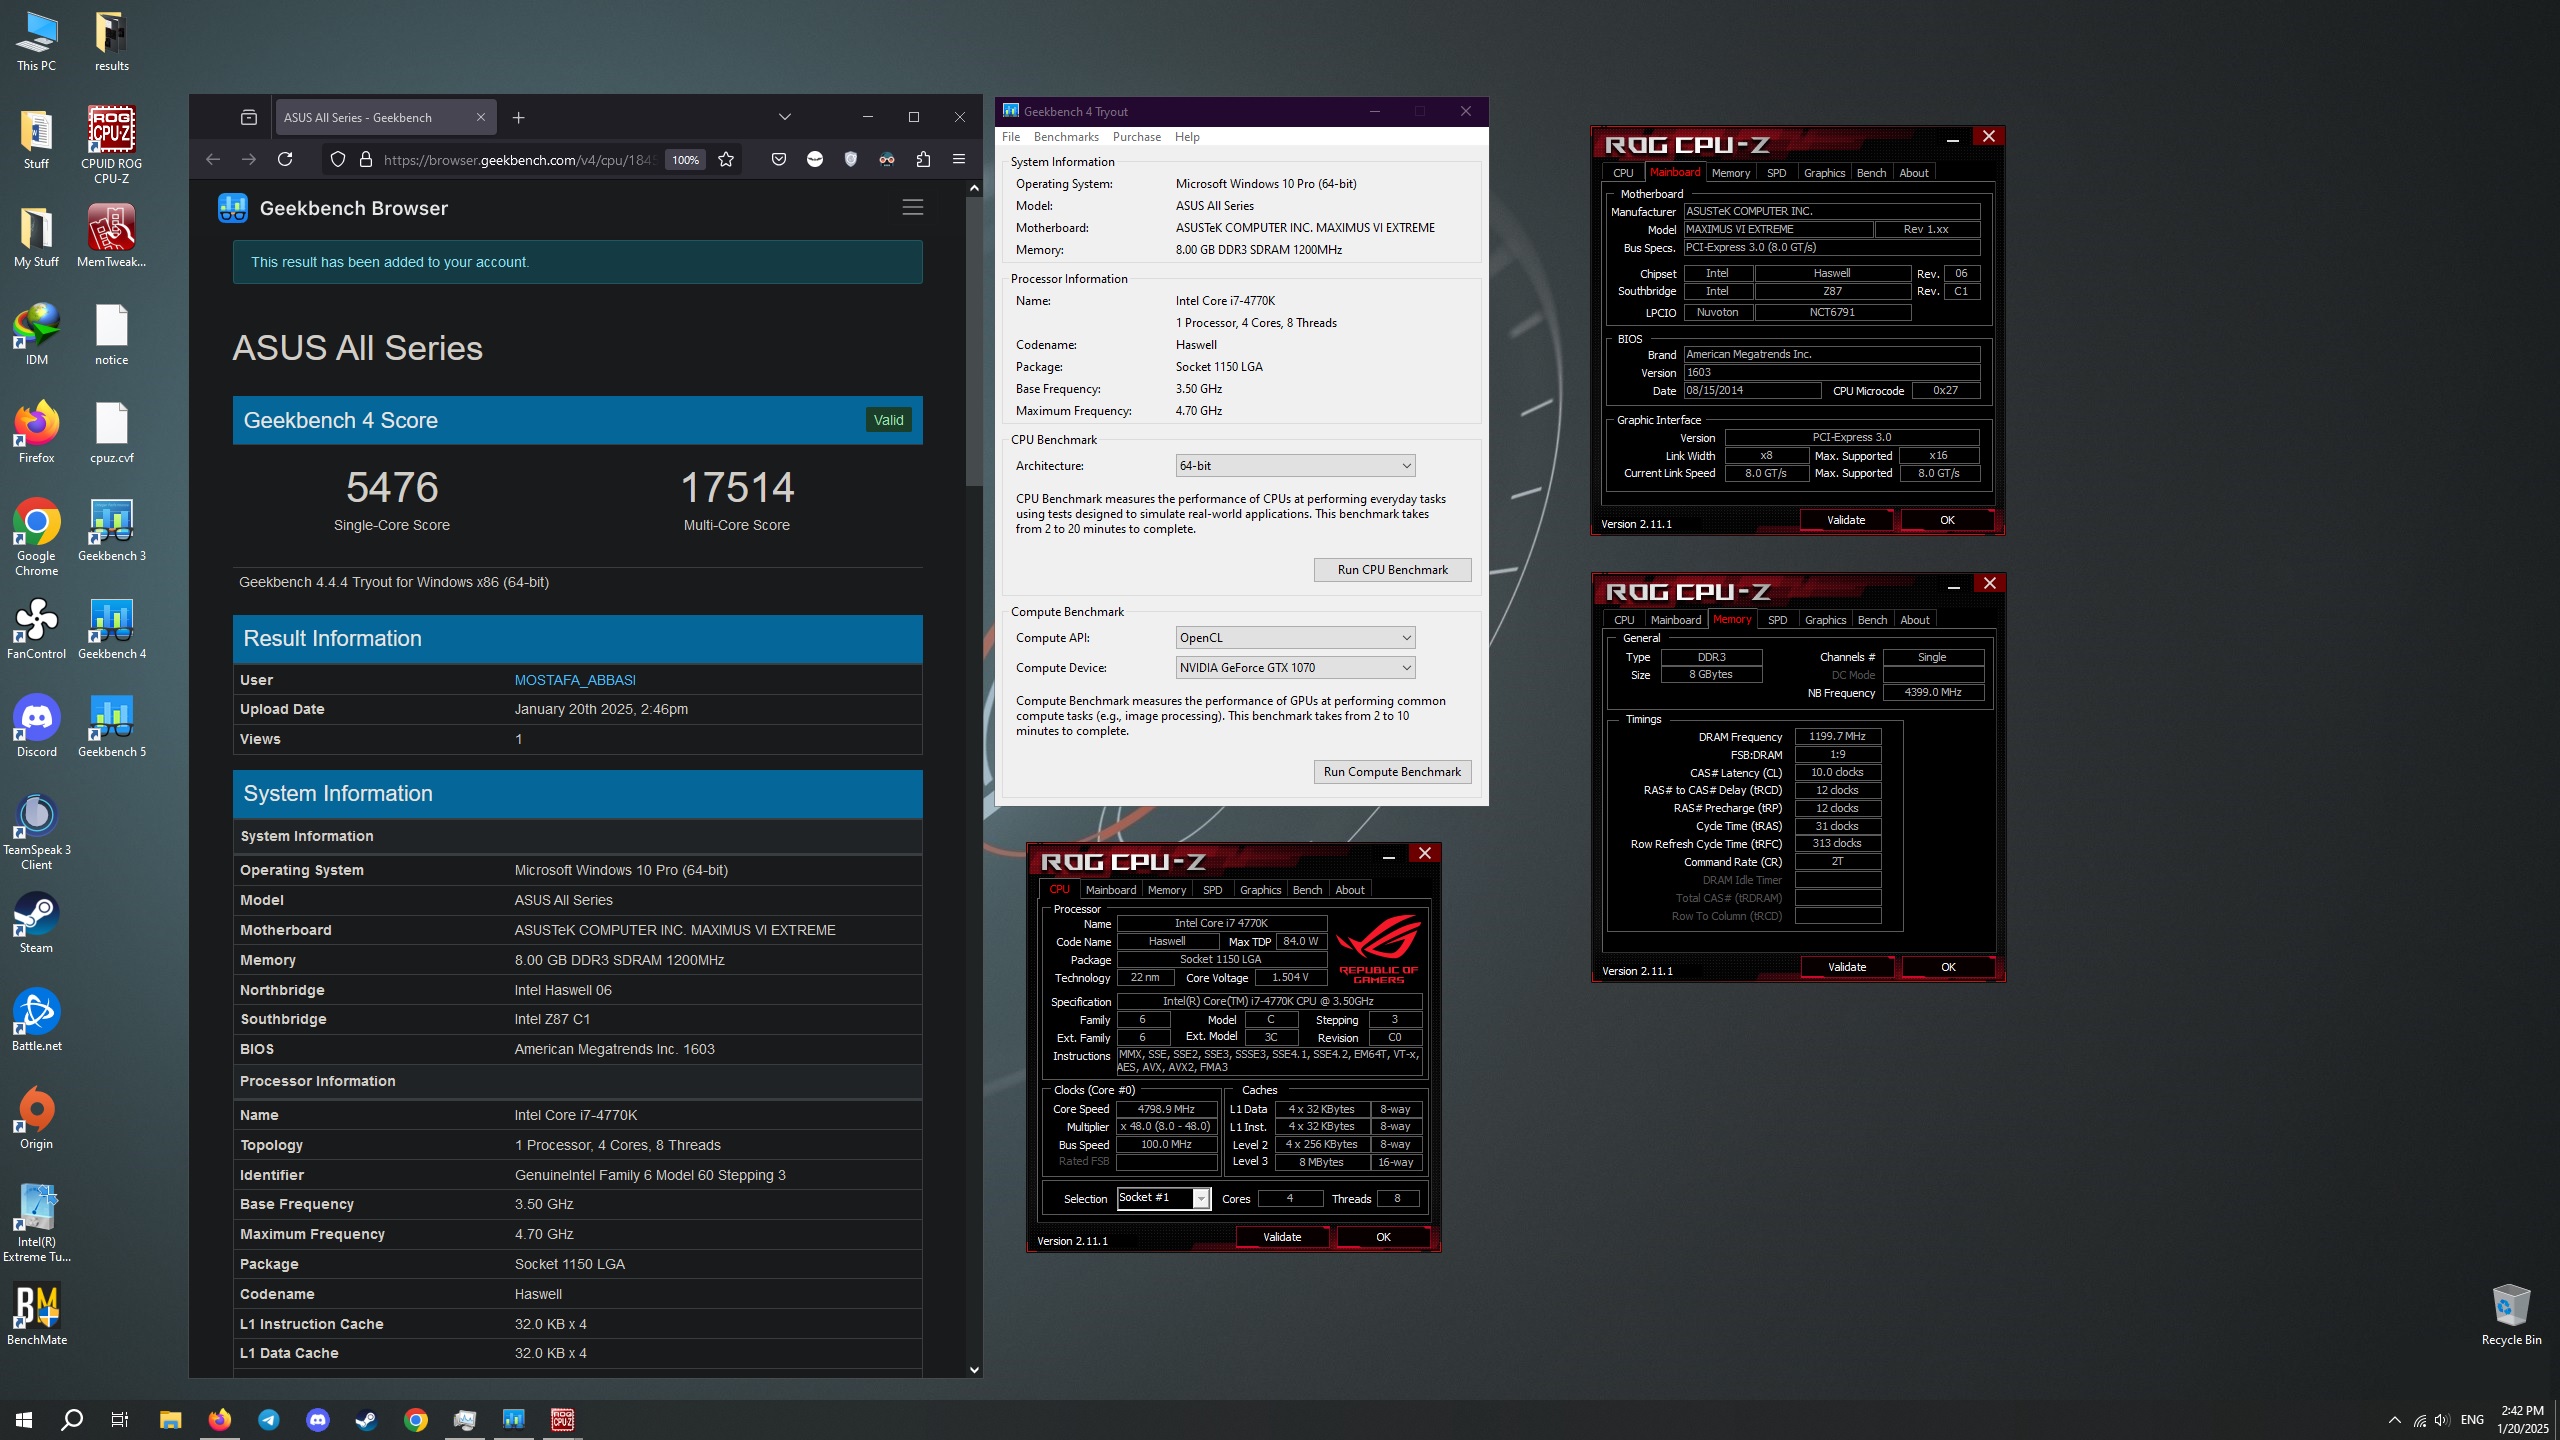
Task: Click the scroll down arrow in browser
Action: pyautogui.click(x=974, y=1369)
